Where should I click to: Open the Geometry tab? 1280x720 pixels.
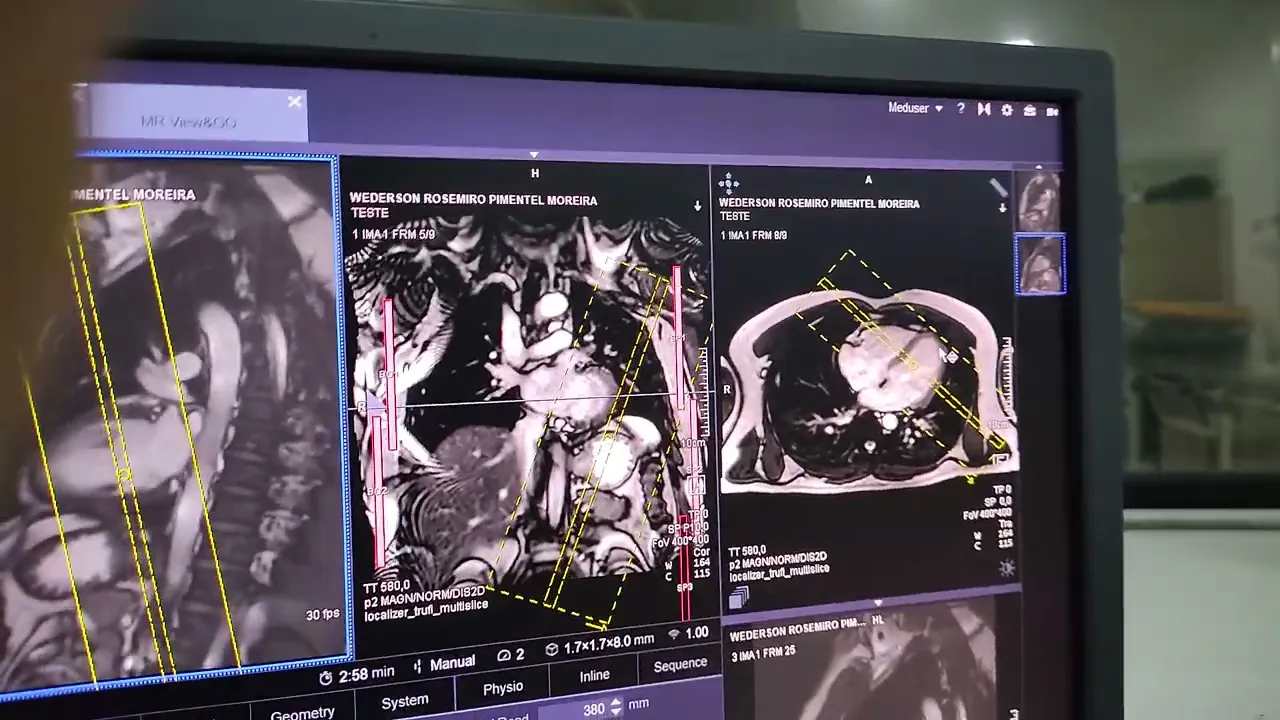[302, 712]
